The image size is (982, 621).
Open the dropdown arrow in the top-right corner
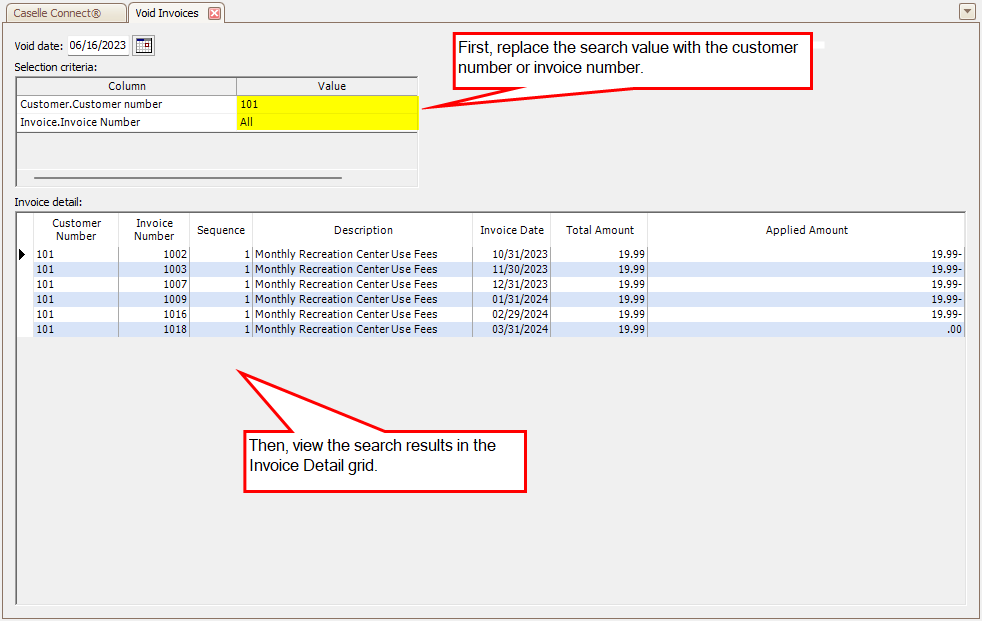[966, 11]
